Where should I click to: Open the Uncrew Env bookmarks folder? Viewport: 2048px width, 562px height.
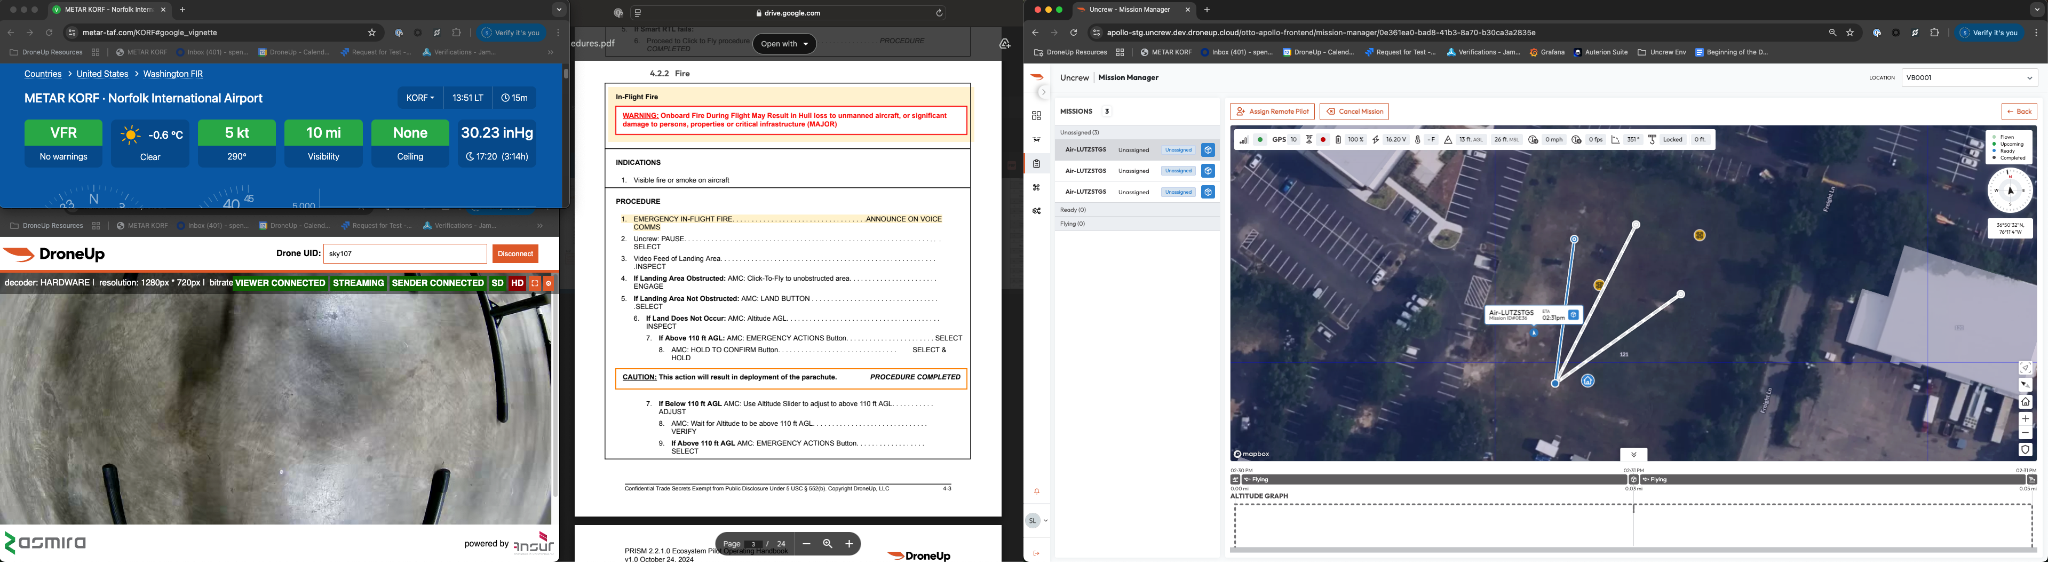1662,52
